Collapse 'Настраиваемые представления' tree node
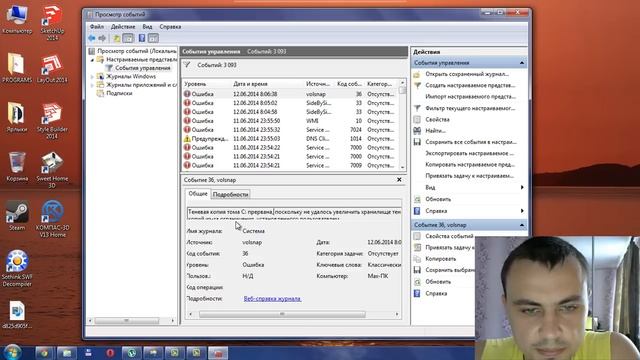 [x=92, y=60]
